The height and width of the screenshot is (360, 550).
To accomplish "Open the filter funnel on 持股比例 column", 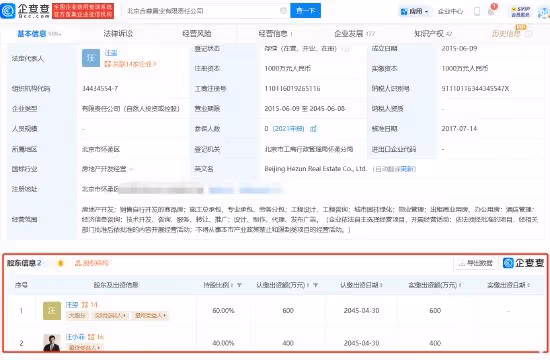I will 239,285.
